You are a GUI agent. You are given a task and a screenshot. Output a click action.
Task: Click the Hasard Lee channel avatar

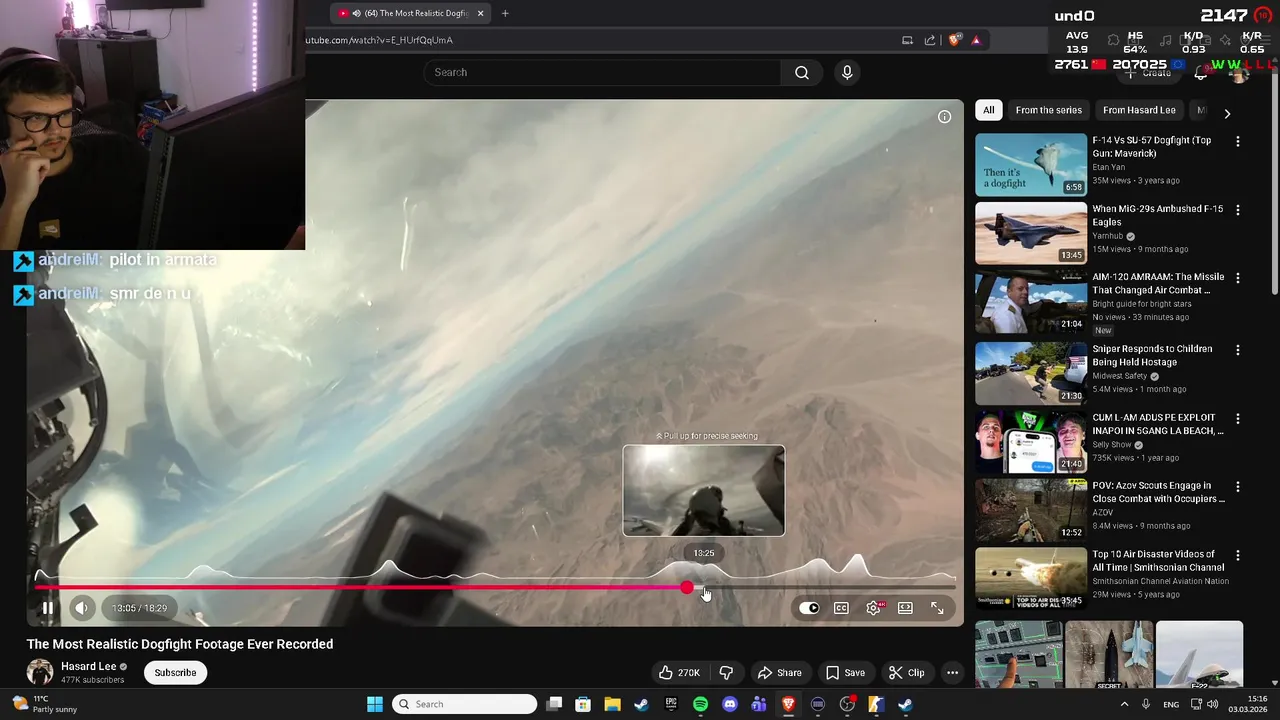pos(40,672)
